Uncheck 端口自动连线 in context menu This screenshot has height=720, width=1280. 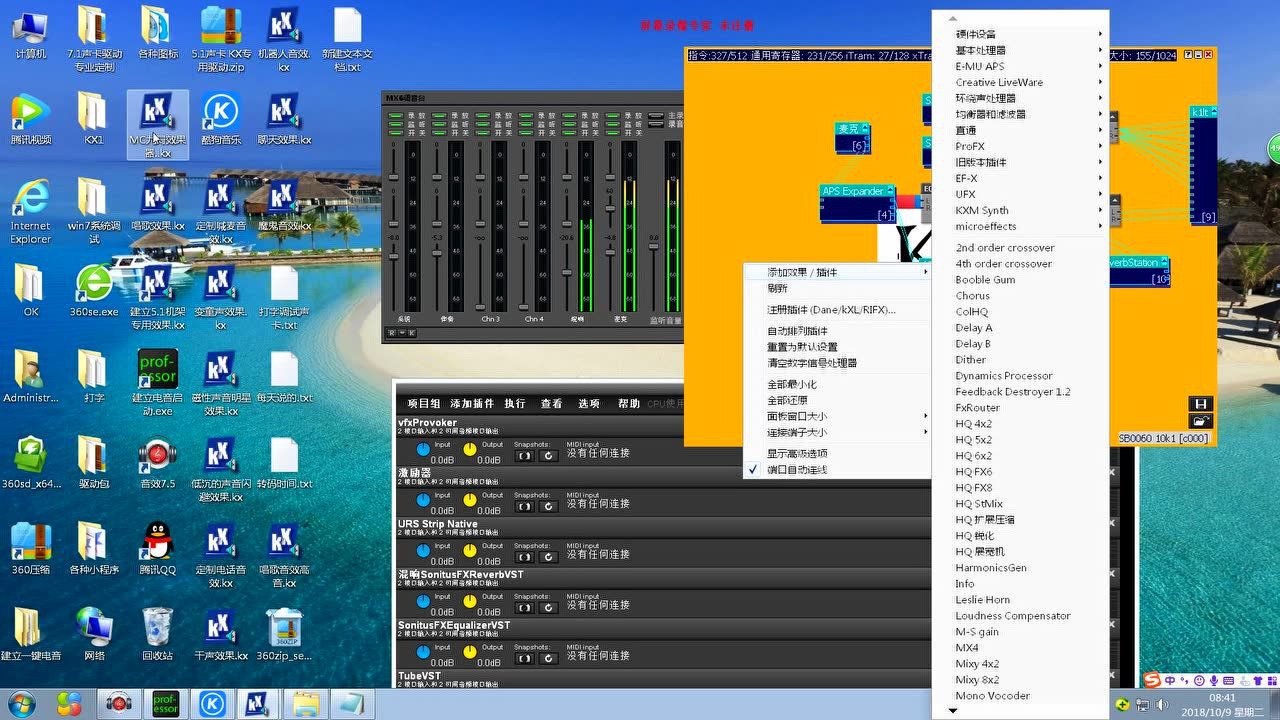[838, 470]
